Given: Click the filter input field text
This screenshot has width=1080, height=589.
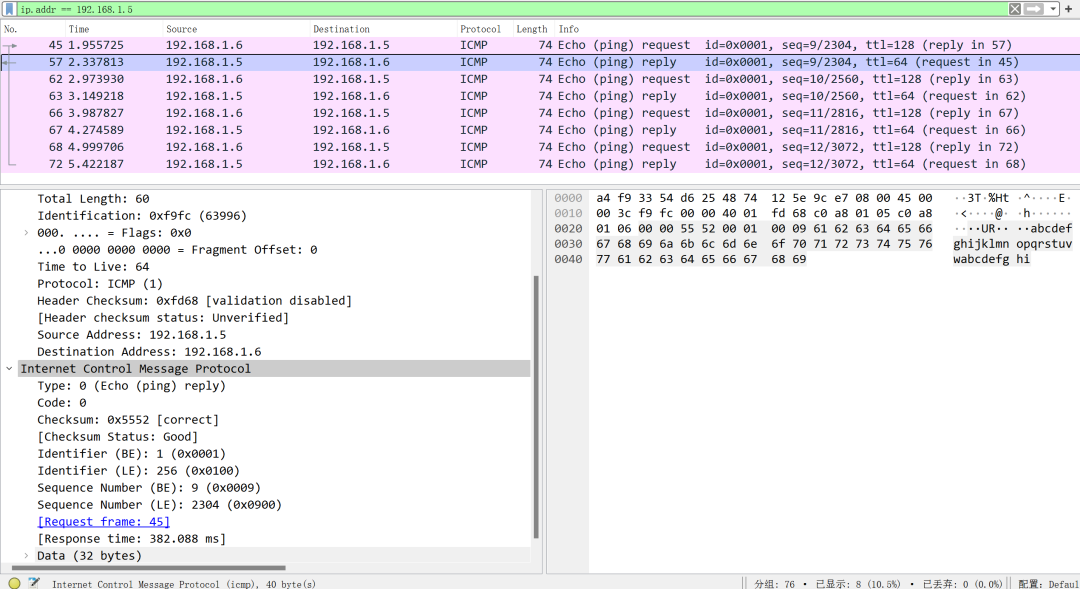Looking at the screenshot, I should click(x=76, y=10).
